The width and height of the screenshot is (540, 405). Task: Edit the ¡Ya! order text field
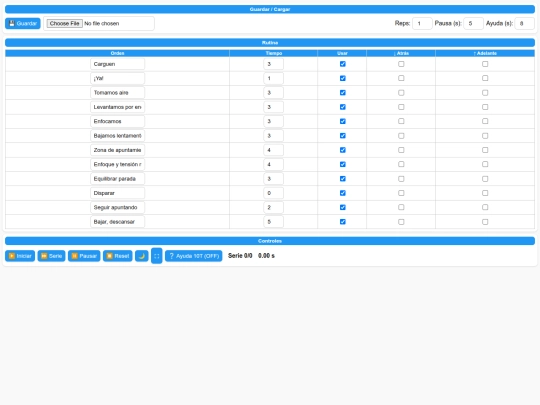117,78
